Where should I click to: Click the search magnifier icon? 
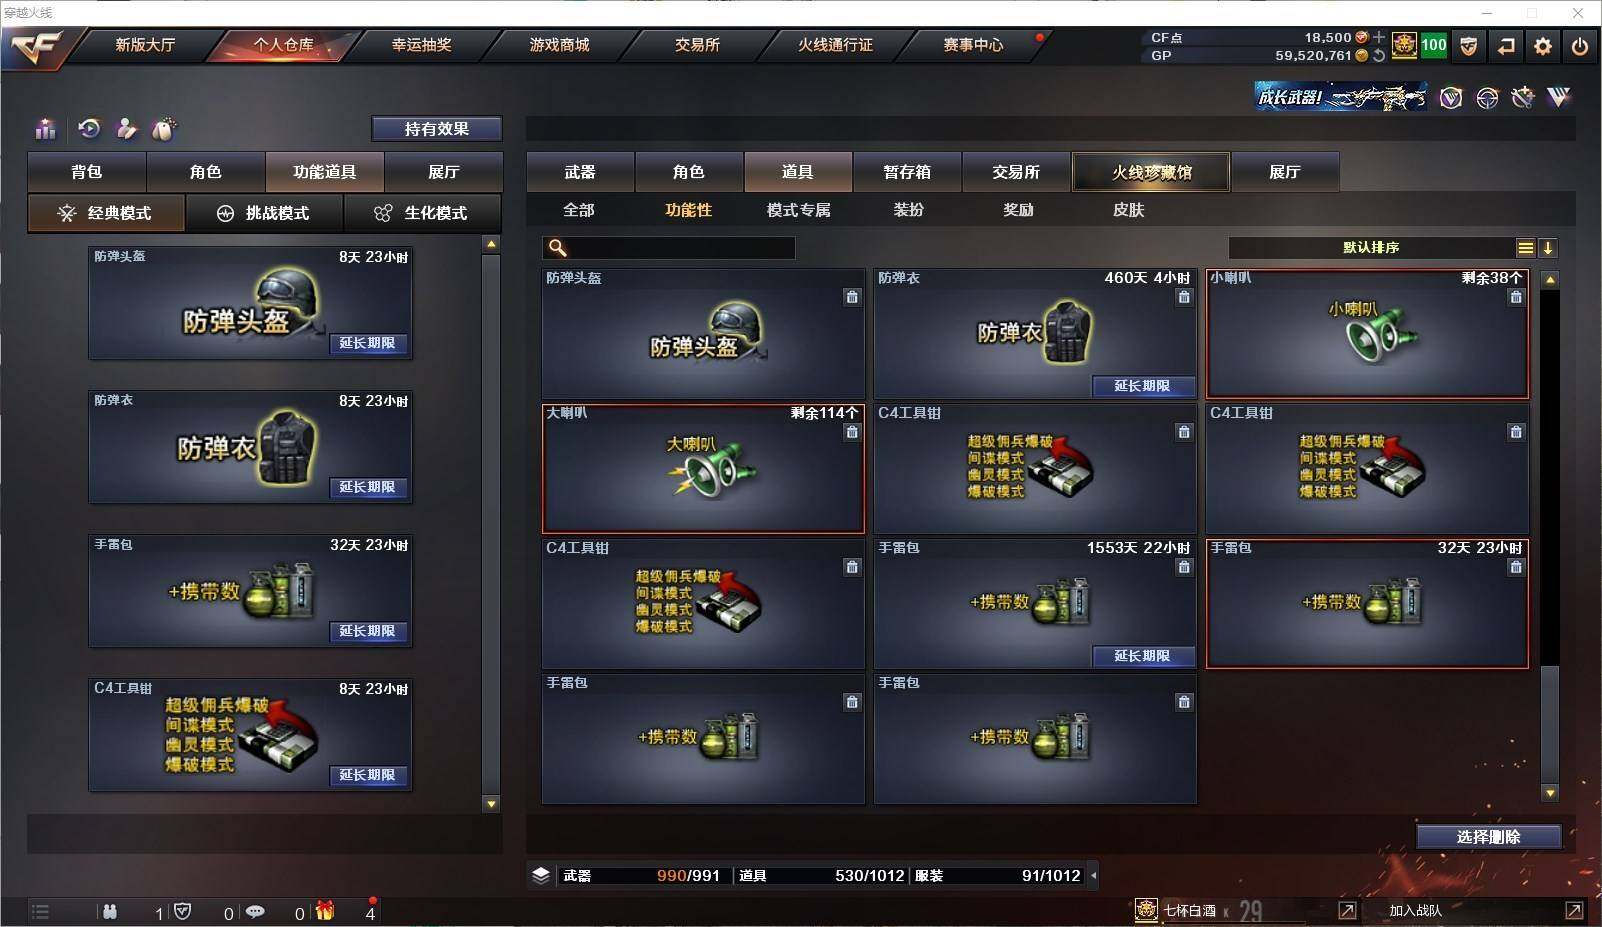click(558, 248)
